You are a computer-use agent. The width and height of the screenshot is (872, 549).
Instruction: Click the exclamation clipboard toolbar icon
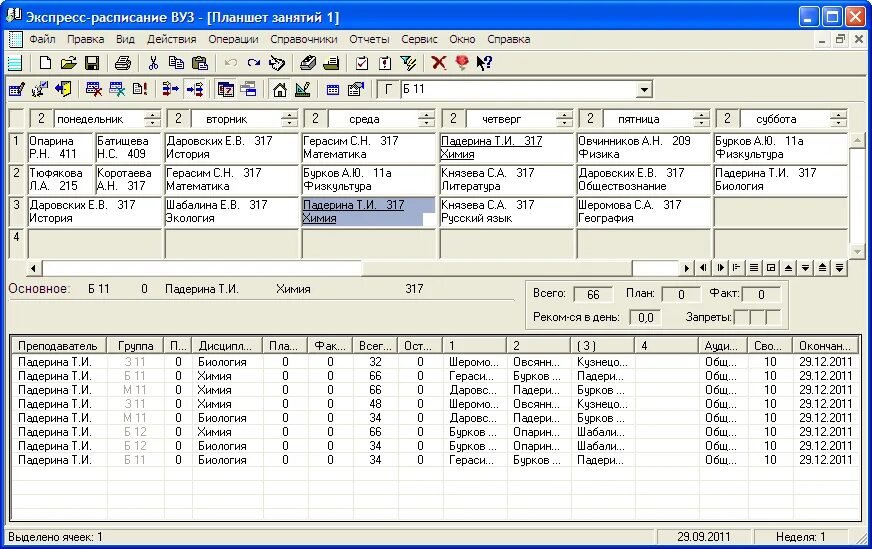385,63
